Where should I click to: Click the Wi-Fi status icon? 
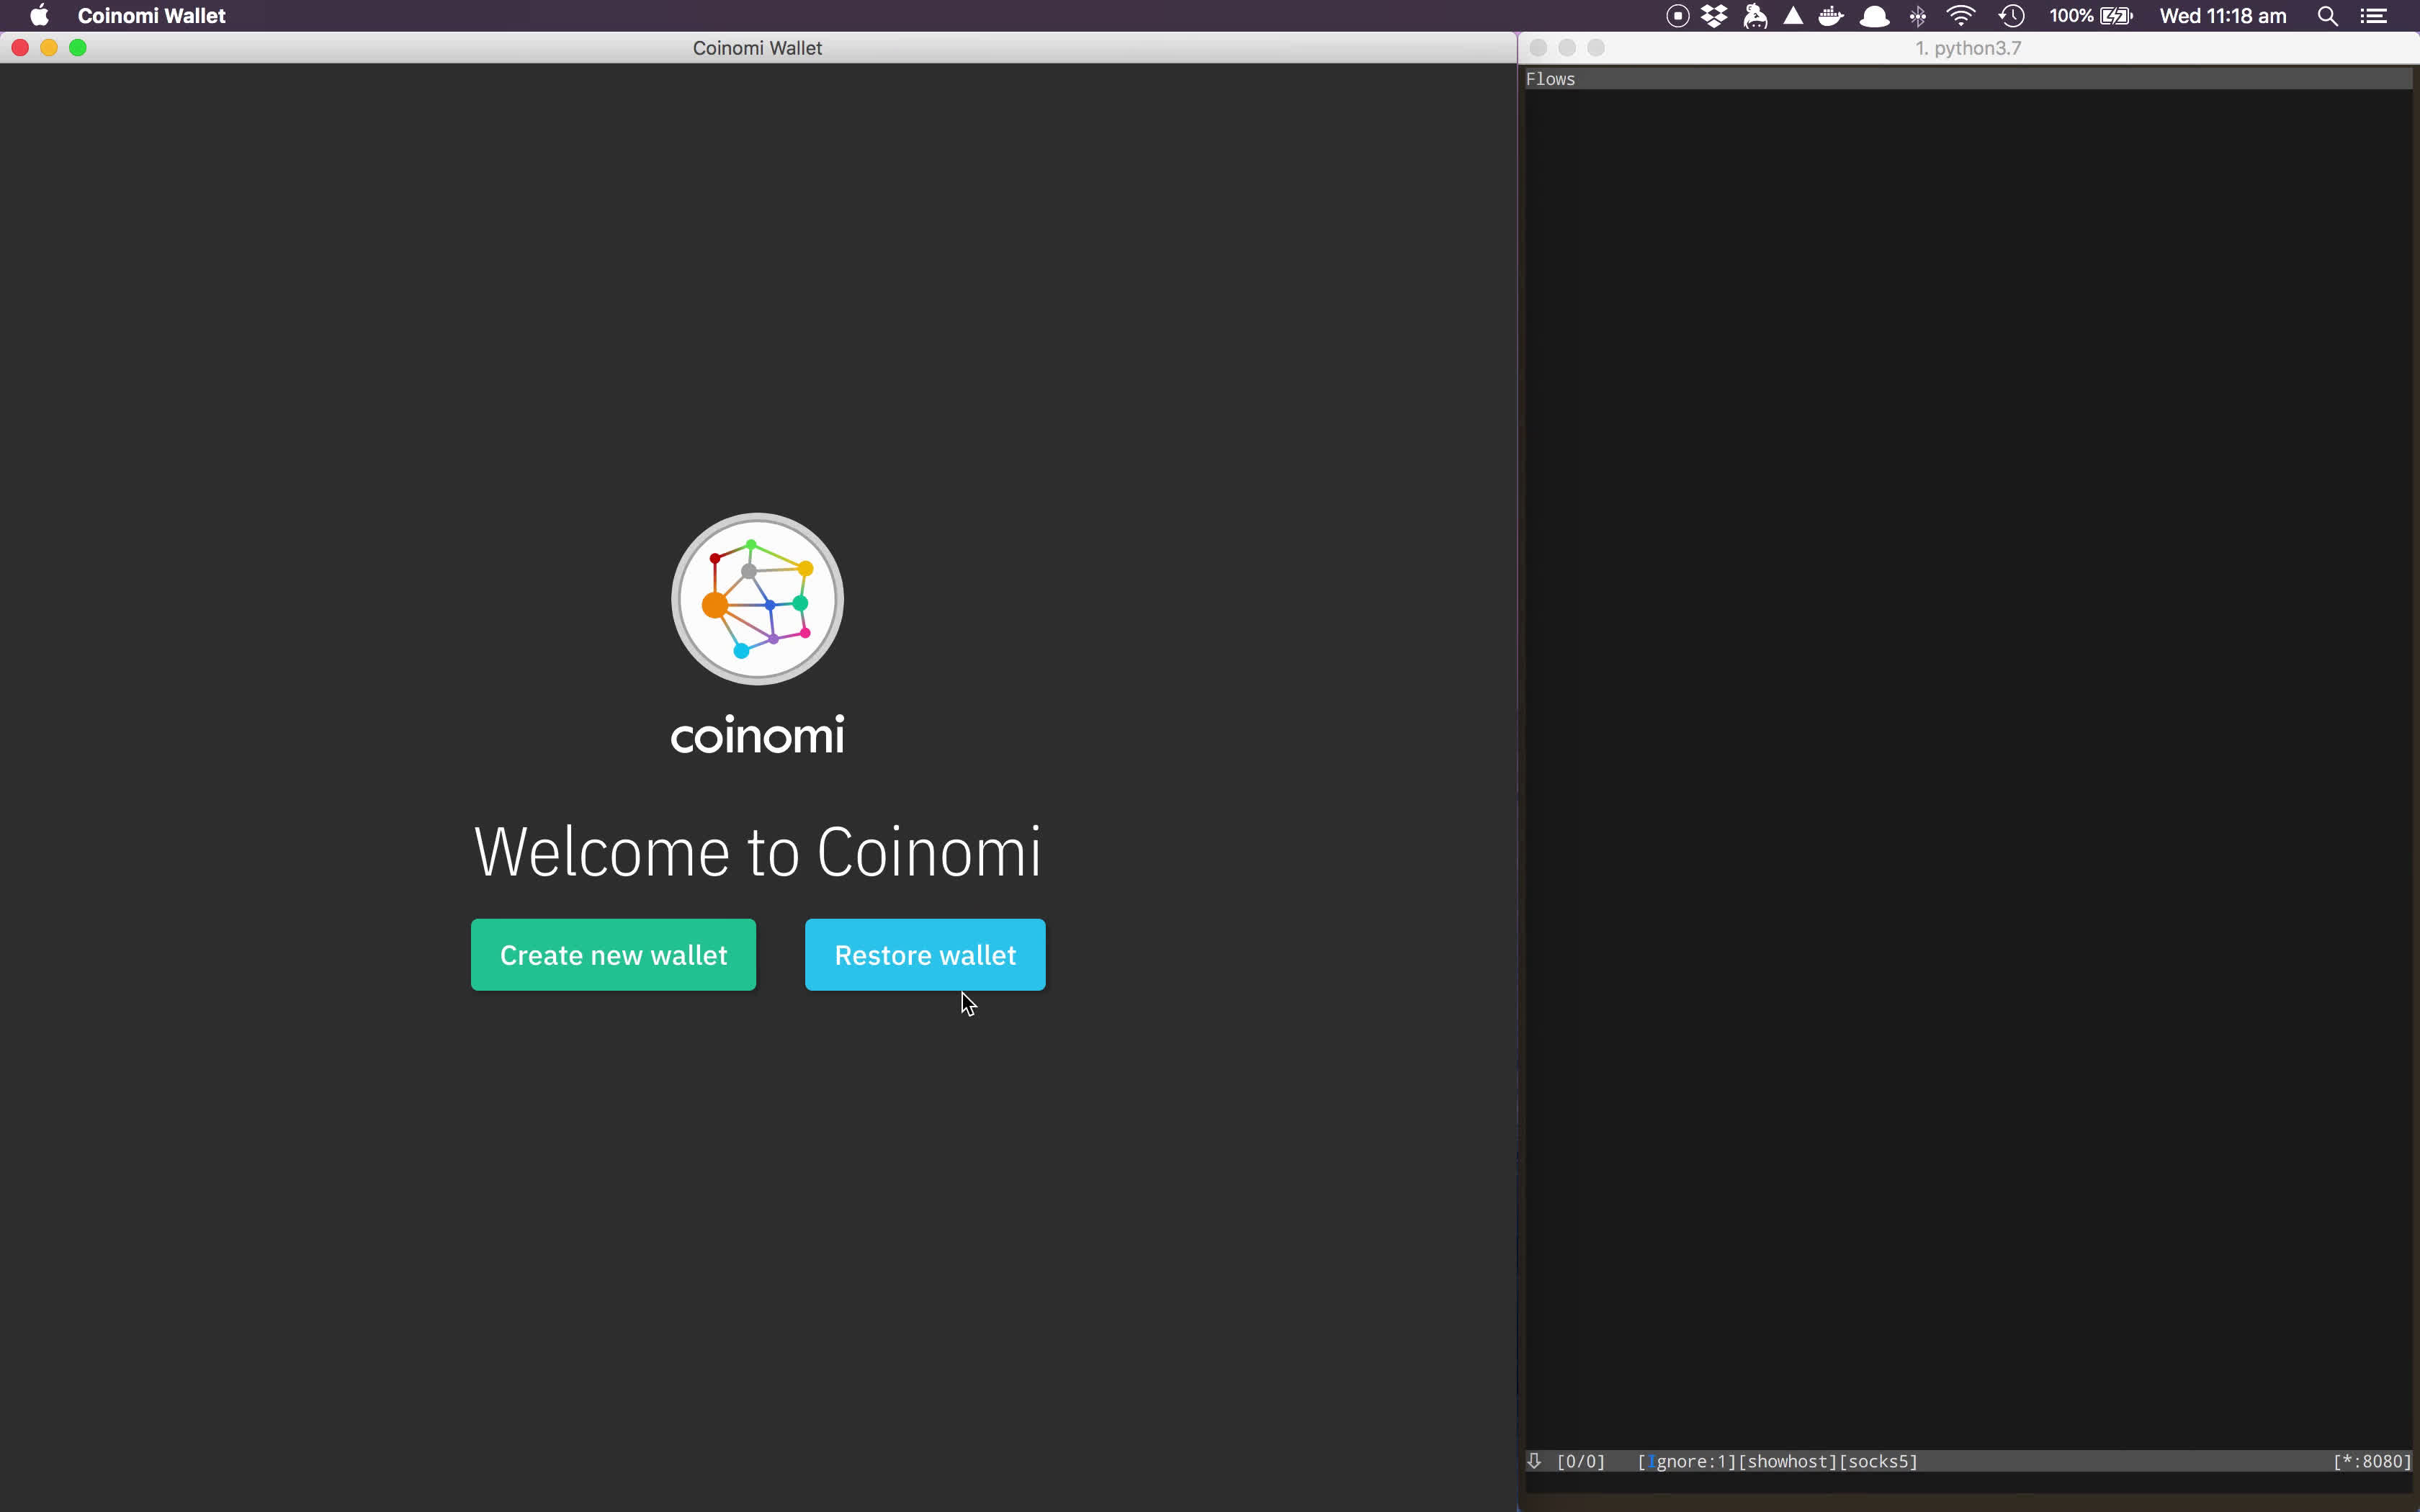[x=1961, y=16]
